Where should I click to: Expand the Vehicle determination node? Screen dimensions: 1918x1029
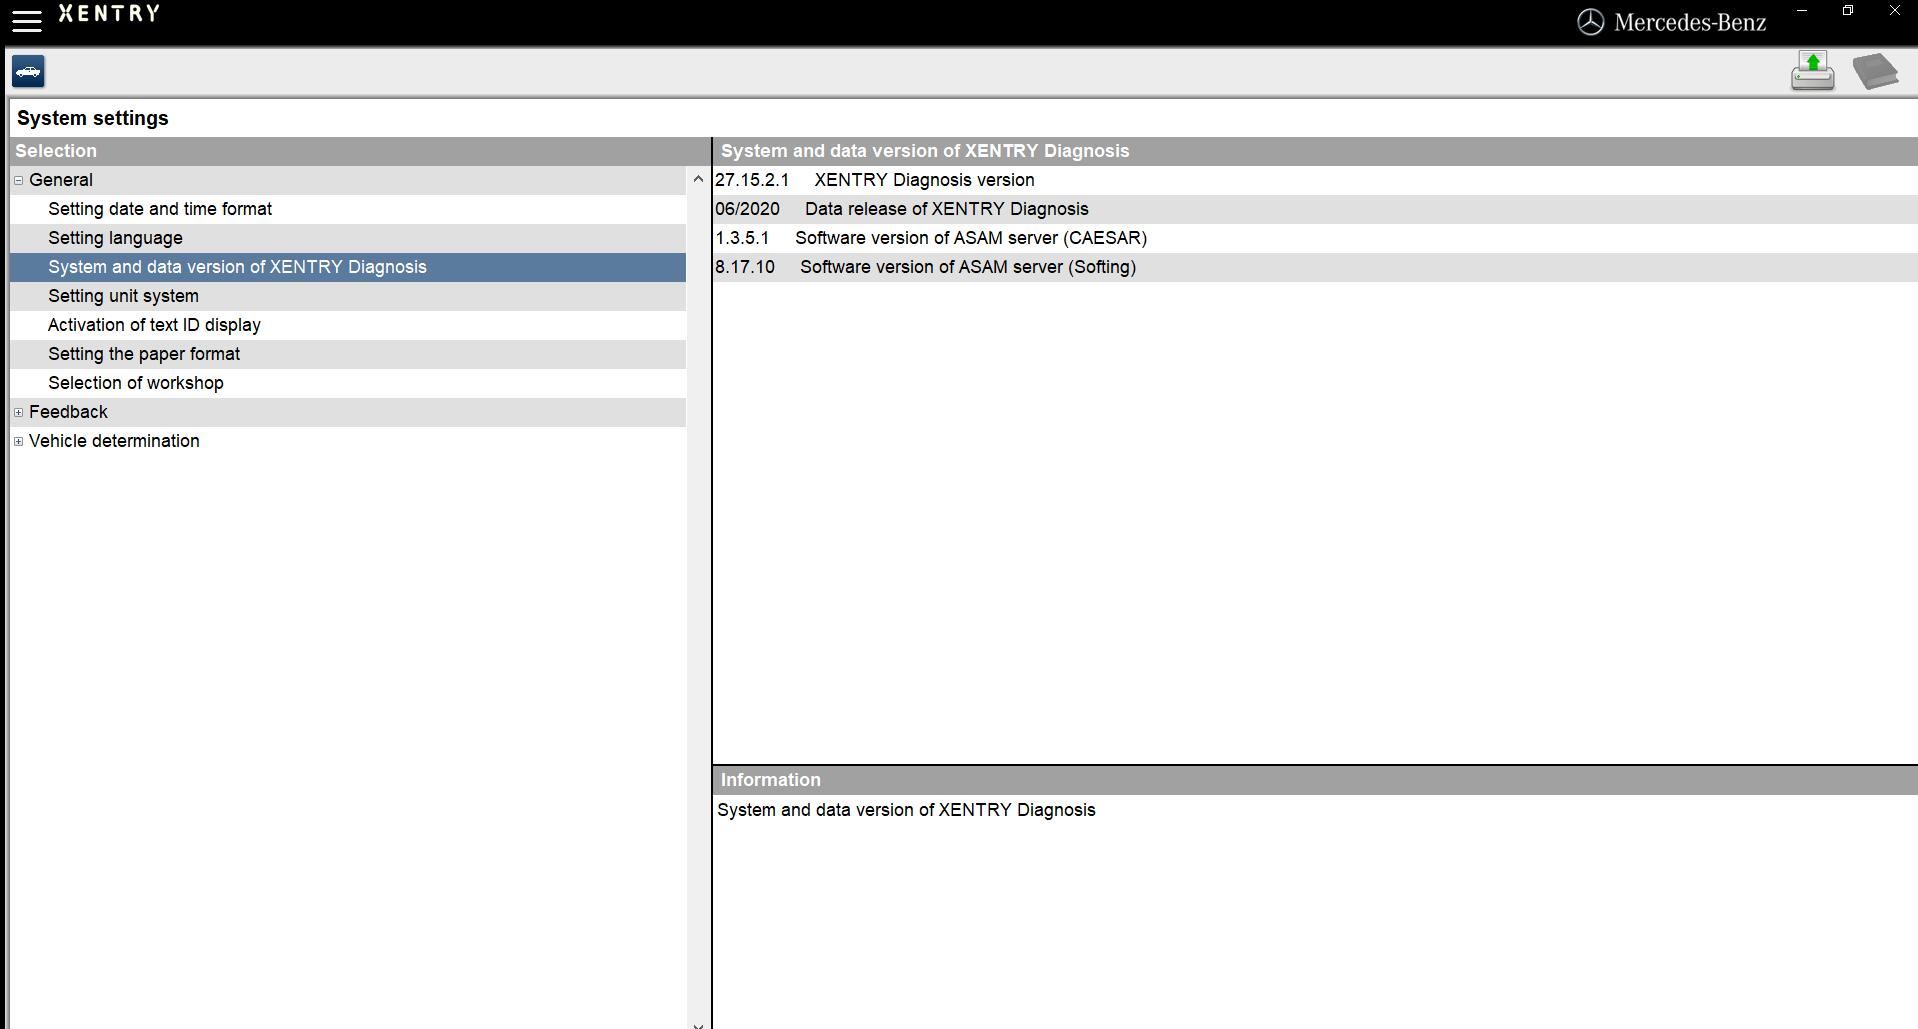18,441
